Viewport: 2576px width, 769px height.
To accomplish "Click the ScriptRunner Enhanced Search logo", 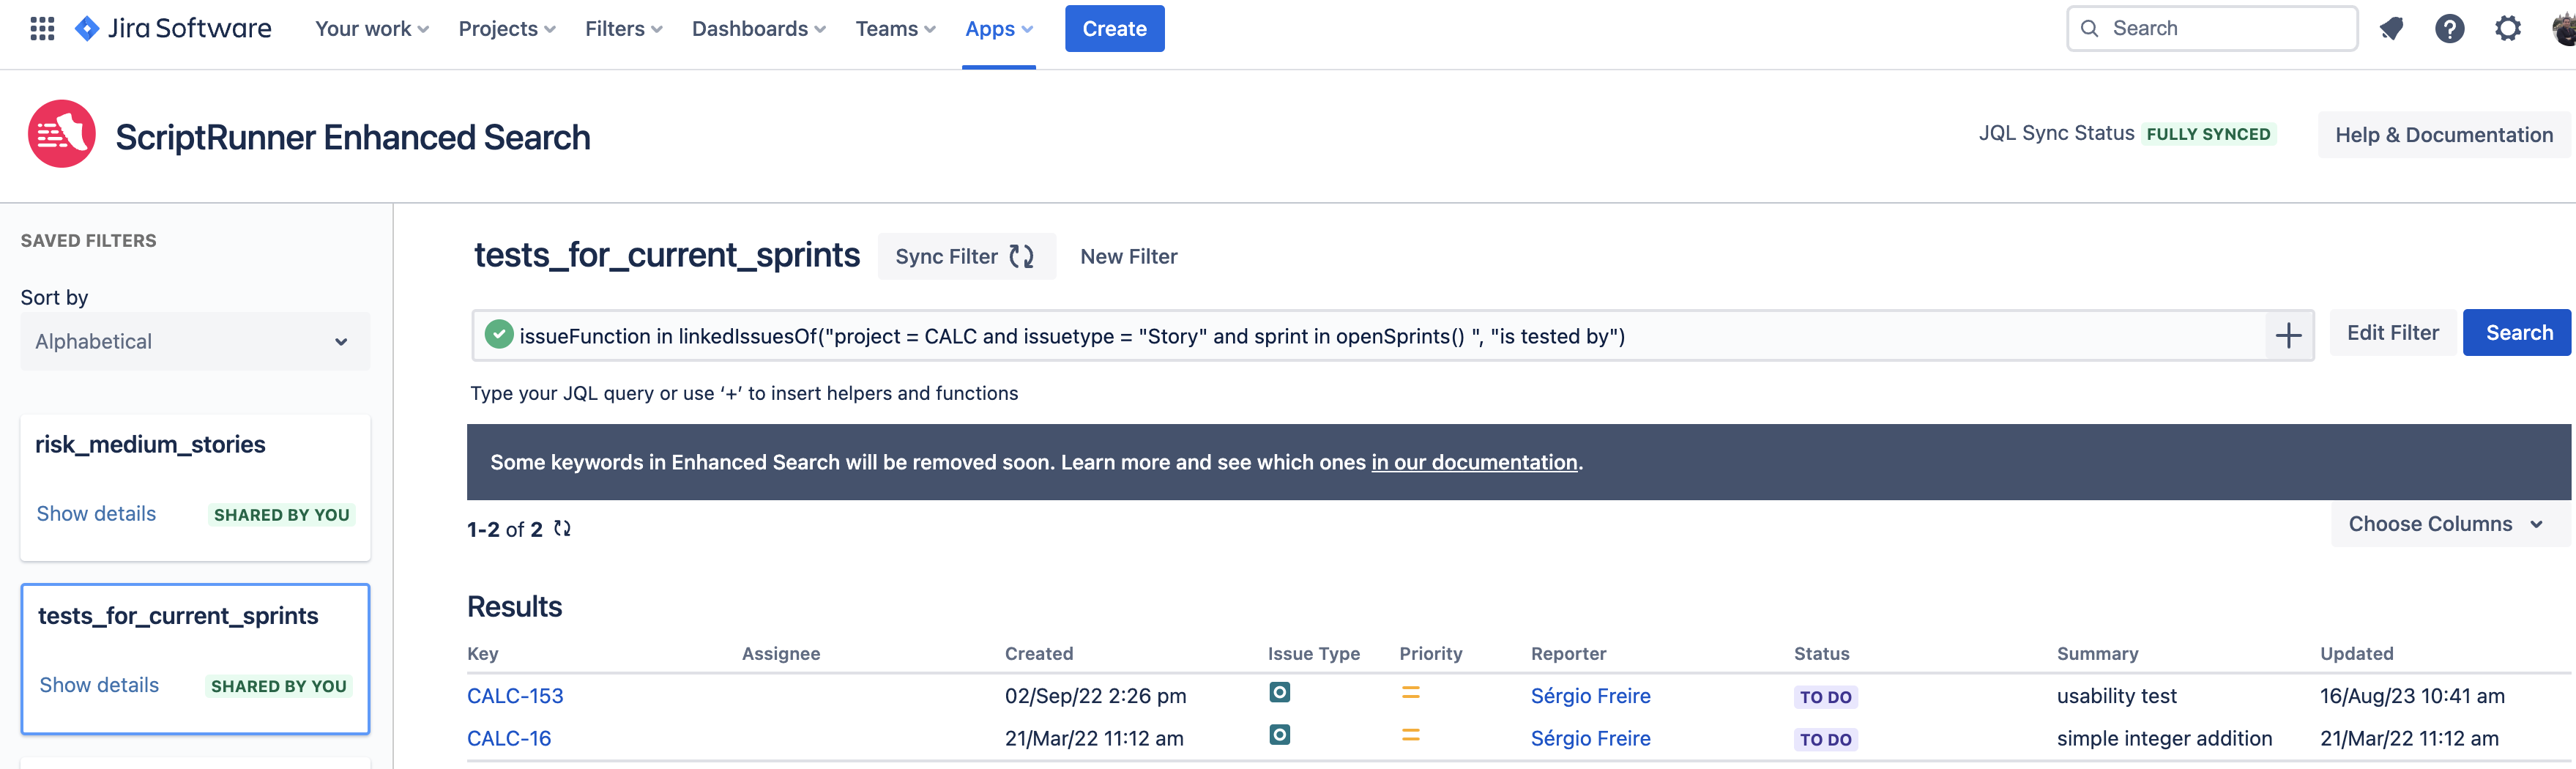I will pyautogui.click(x=62, y=134).
